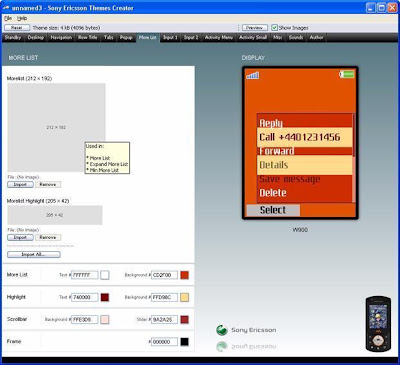
Task: Open the Sounds tab
Action: tap(296, 37)
